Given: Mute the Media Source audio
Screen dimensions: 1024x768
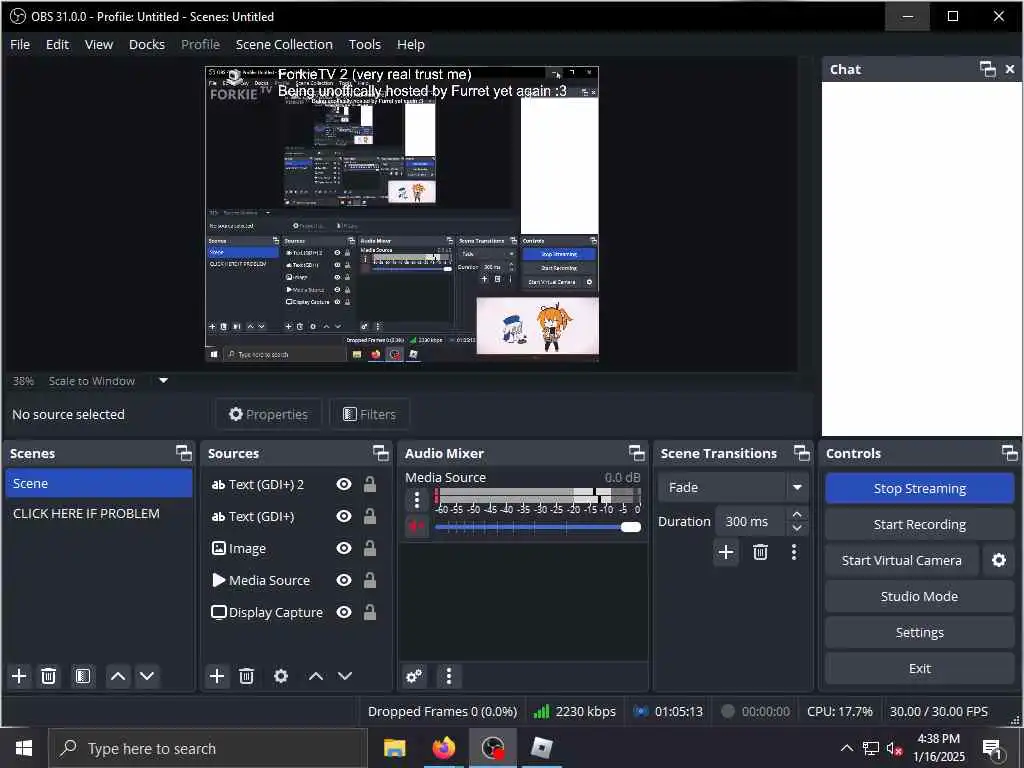Looking at the screenshot, I should pyautogui.click(x=417, y=526).
